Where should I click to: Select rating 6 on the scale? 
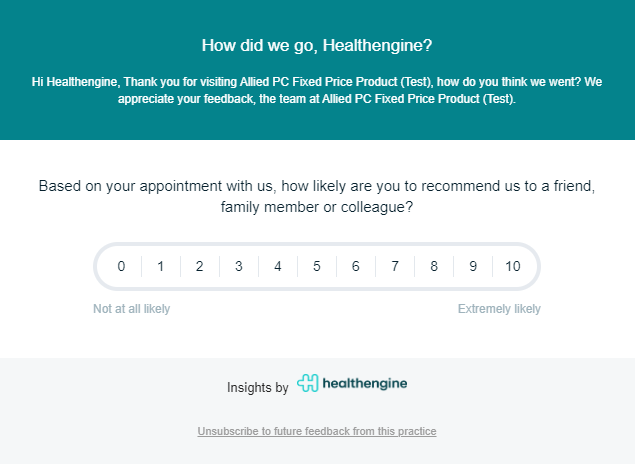pyautogui.click(x=355, y=266)
